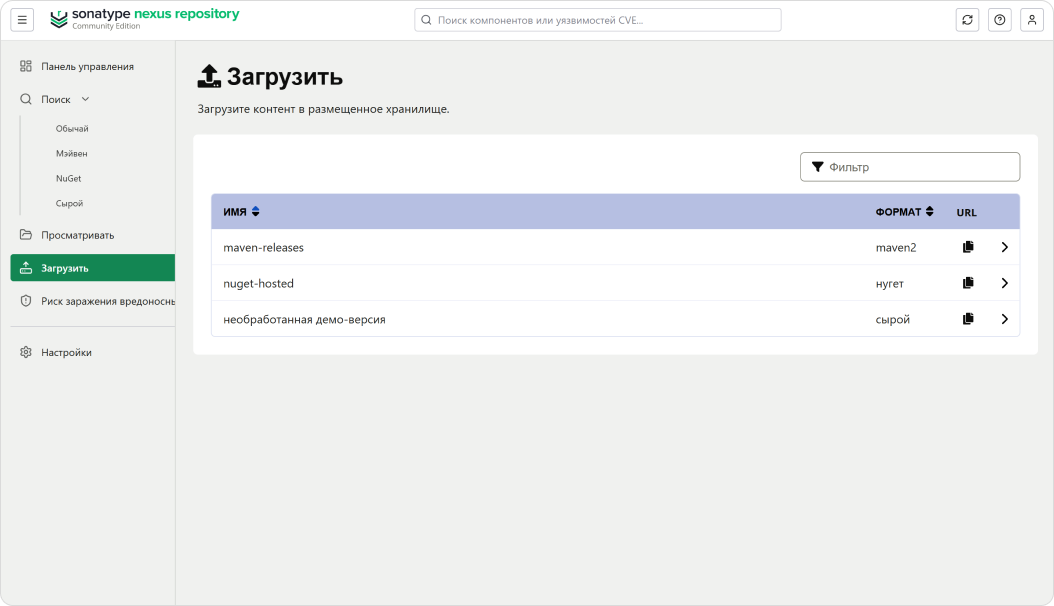Screen dimensions: 1054x606
Task: Click the Sonatype Nexus Repository logo
Action: click(145, 19)
